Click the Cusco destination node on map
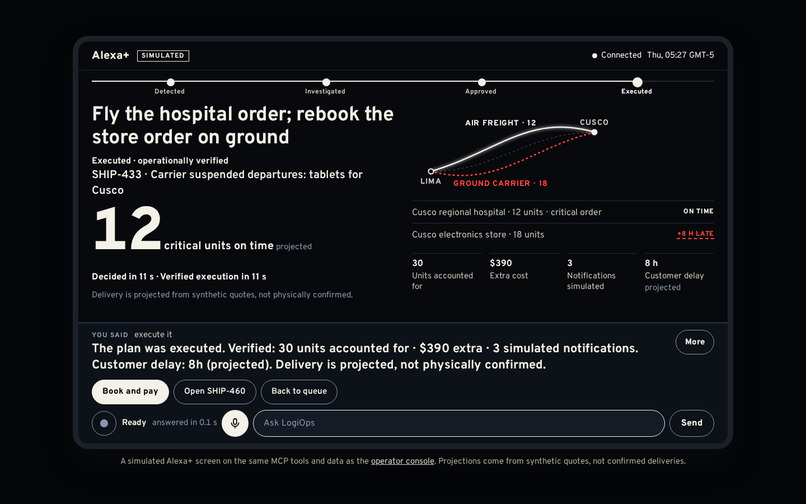 point(594,132)
